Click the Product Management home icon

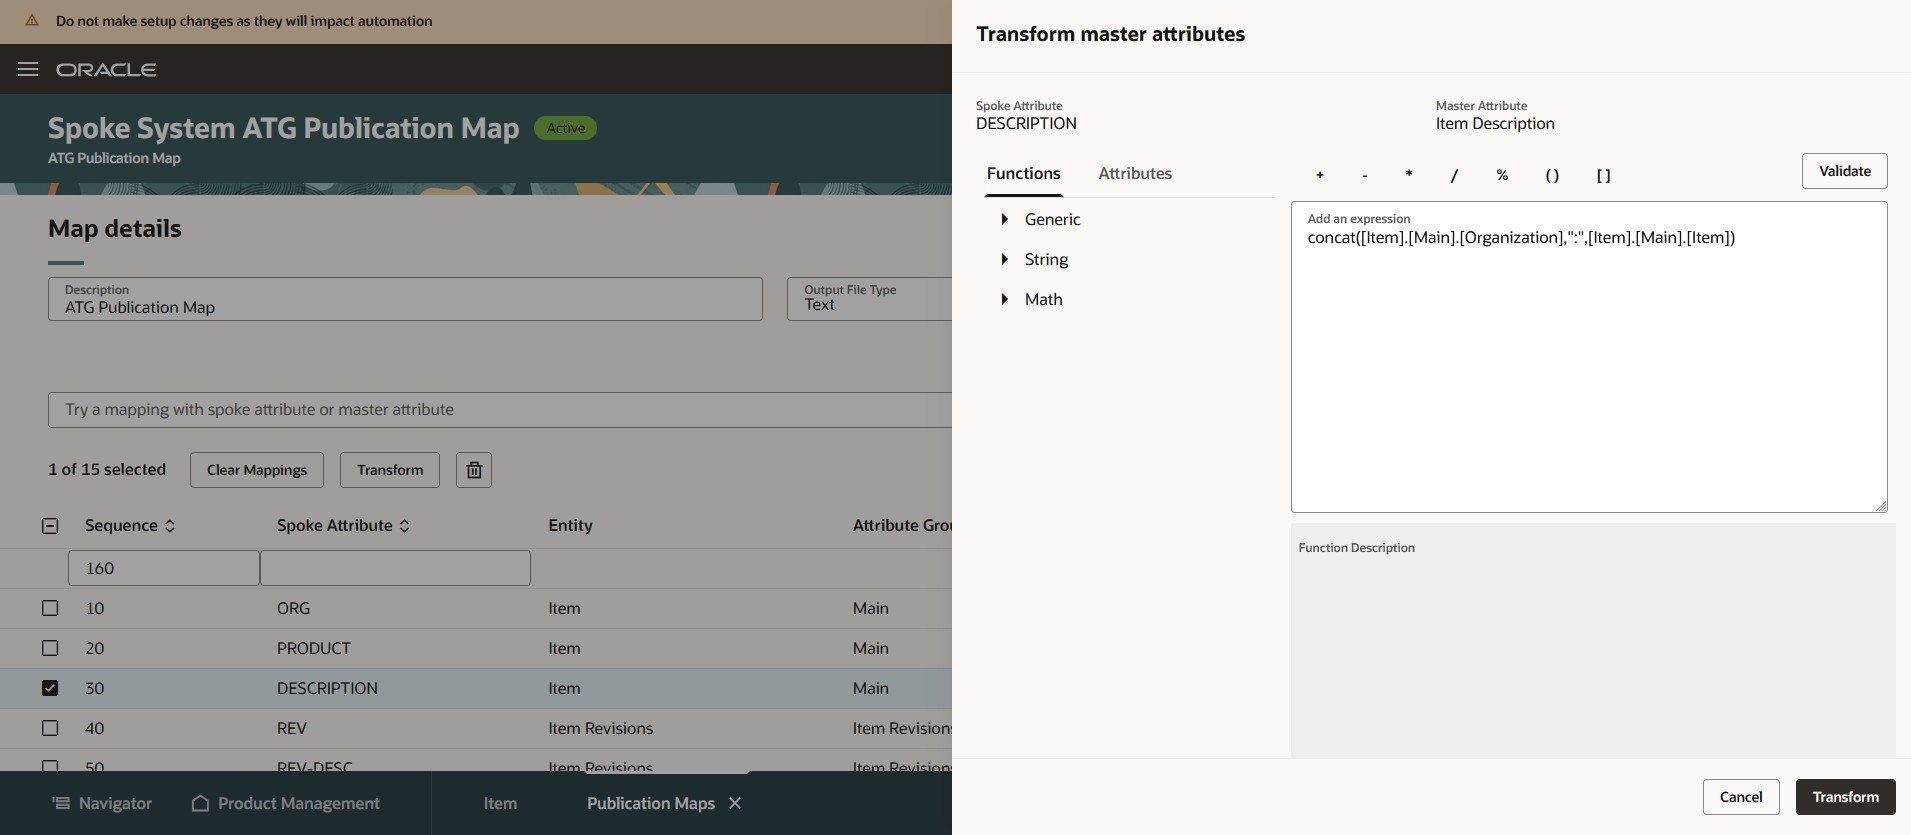(x=200, y=803)
